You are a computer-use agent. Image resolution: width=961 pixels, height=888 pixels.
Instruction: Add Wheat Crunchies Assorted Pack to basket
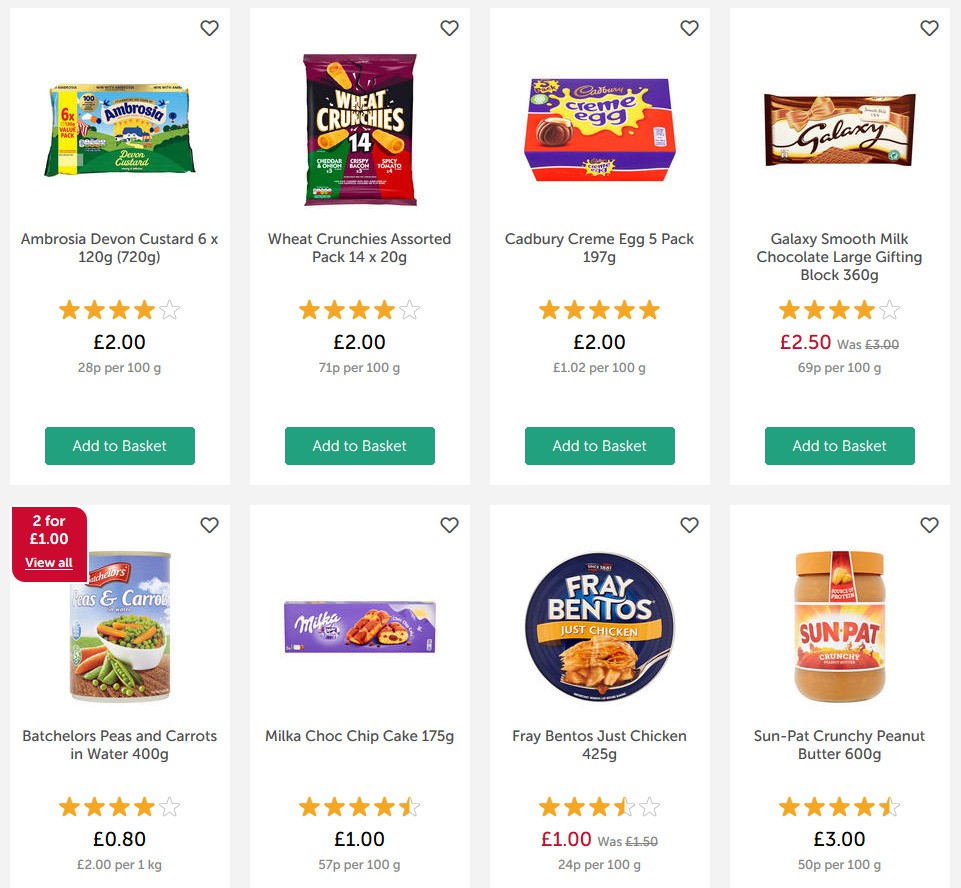click(x=359, y=446)
